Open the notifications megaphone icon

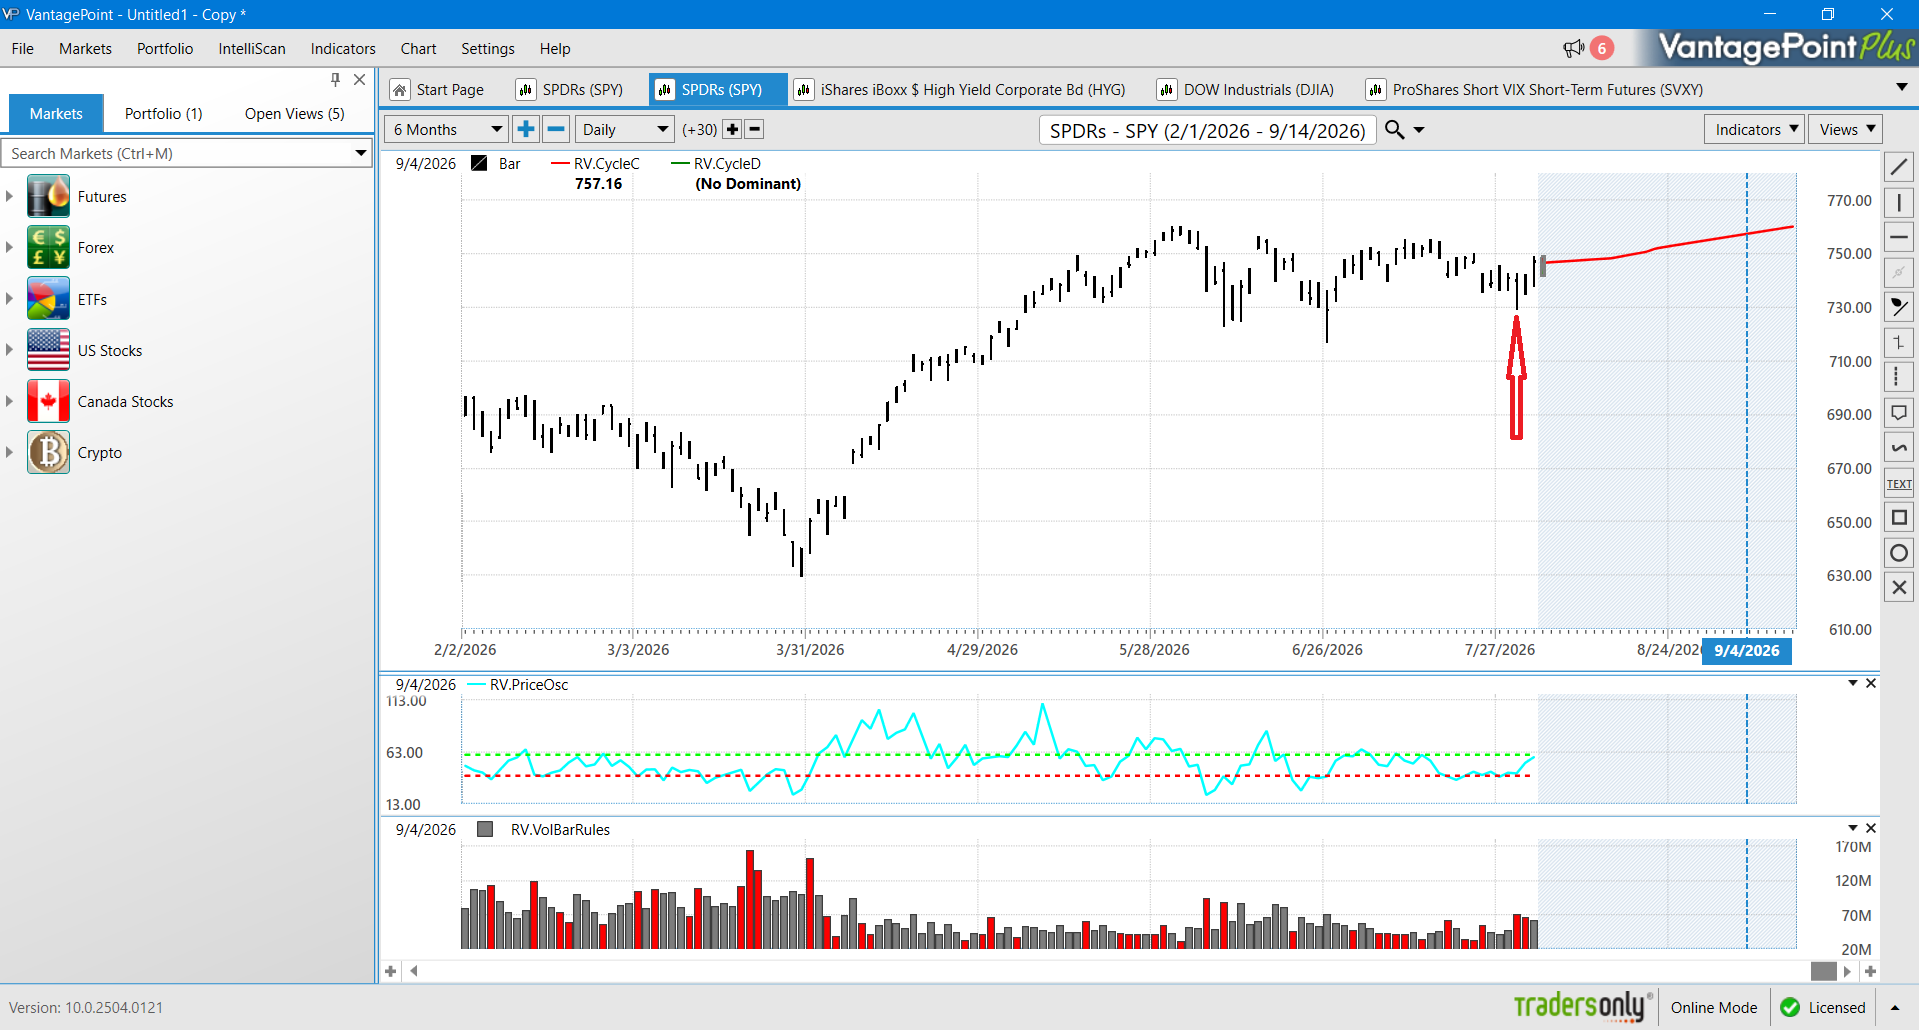1574,48
